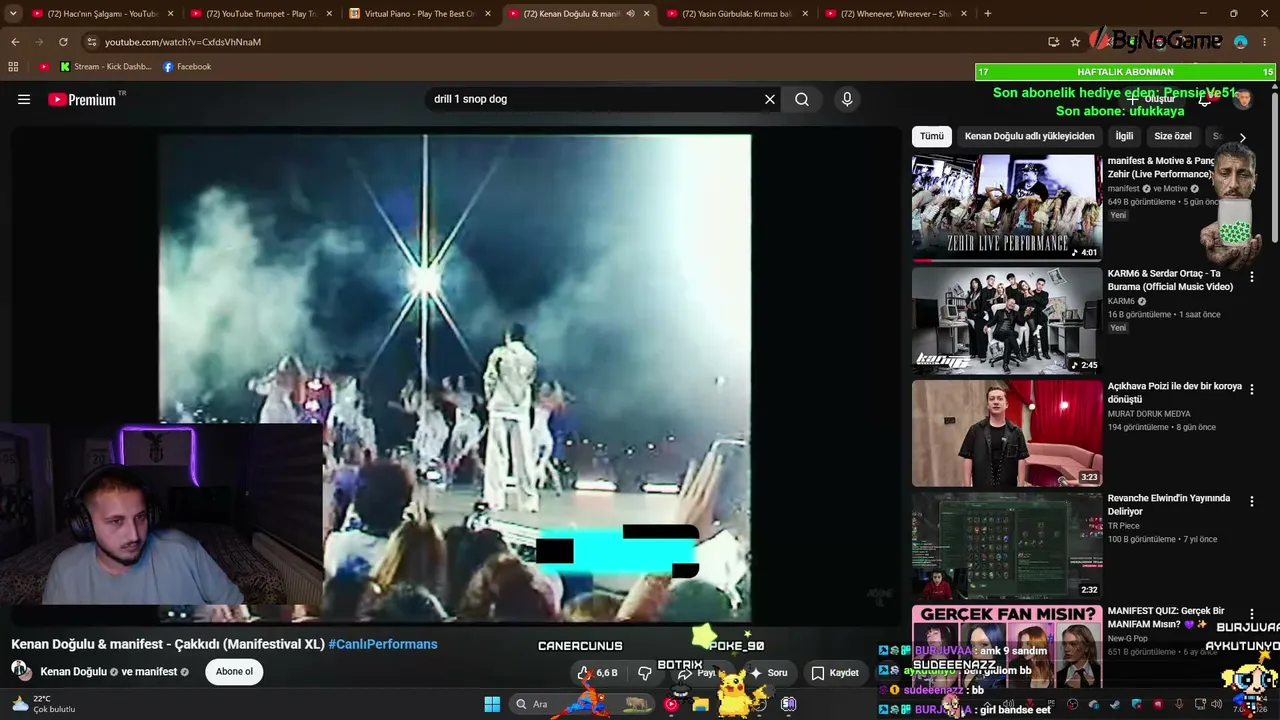Viewport: 1280px width, 720px height.
Task: Switch to 'YouTube Trumpet' browser tab
Action: pyautogui.click(x=260, y=14)
